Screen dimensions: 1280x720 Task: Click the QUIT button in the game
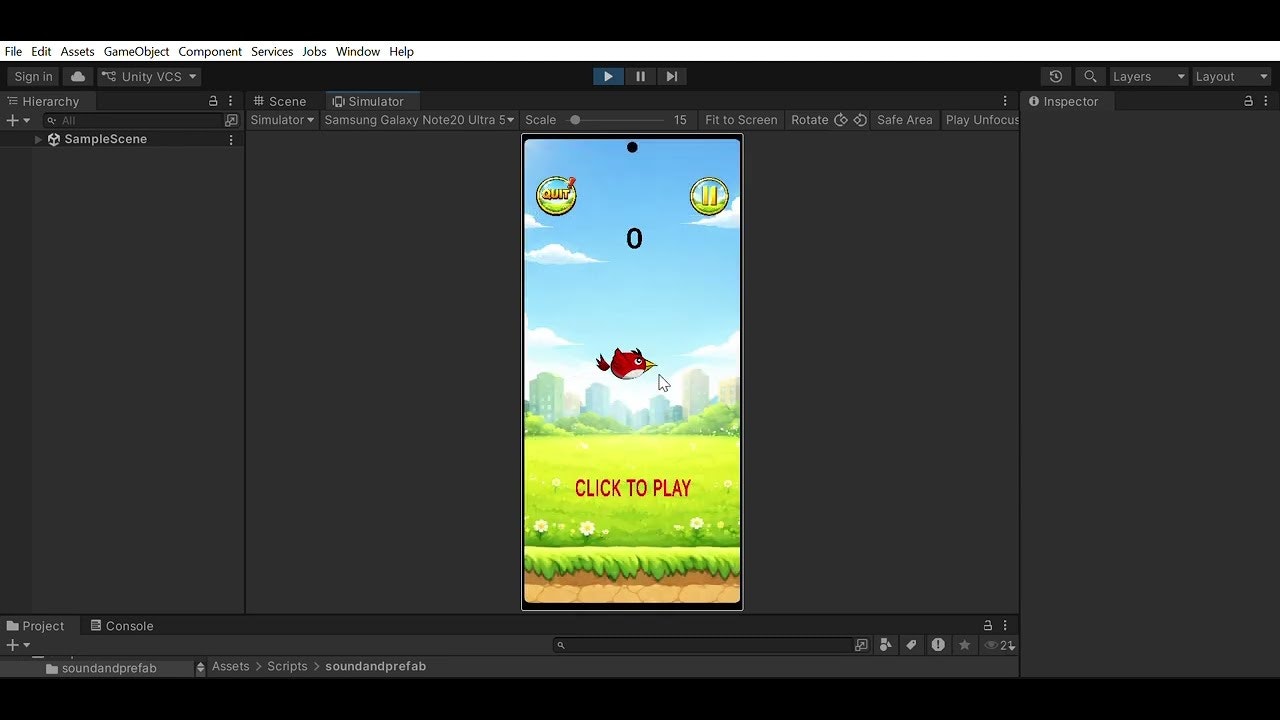pyautogui.click(x=556, y=195)
